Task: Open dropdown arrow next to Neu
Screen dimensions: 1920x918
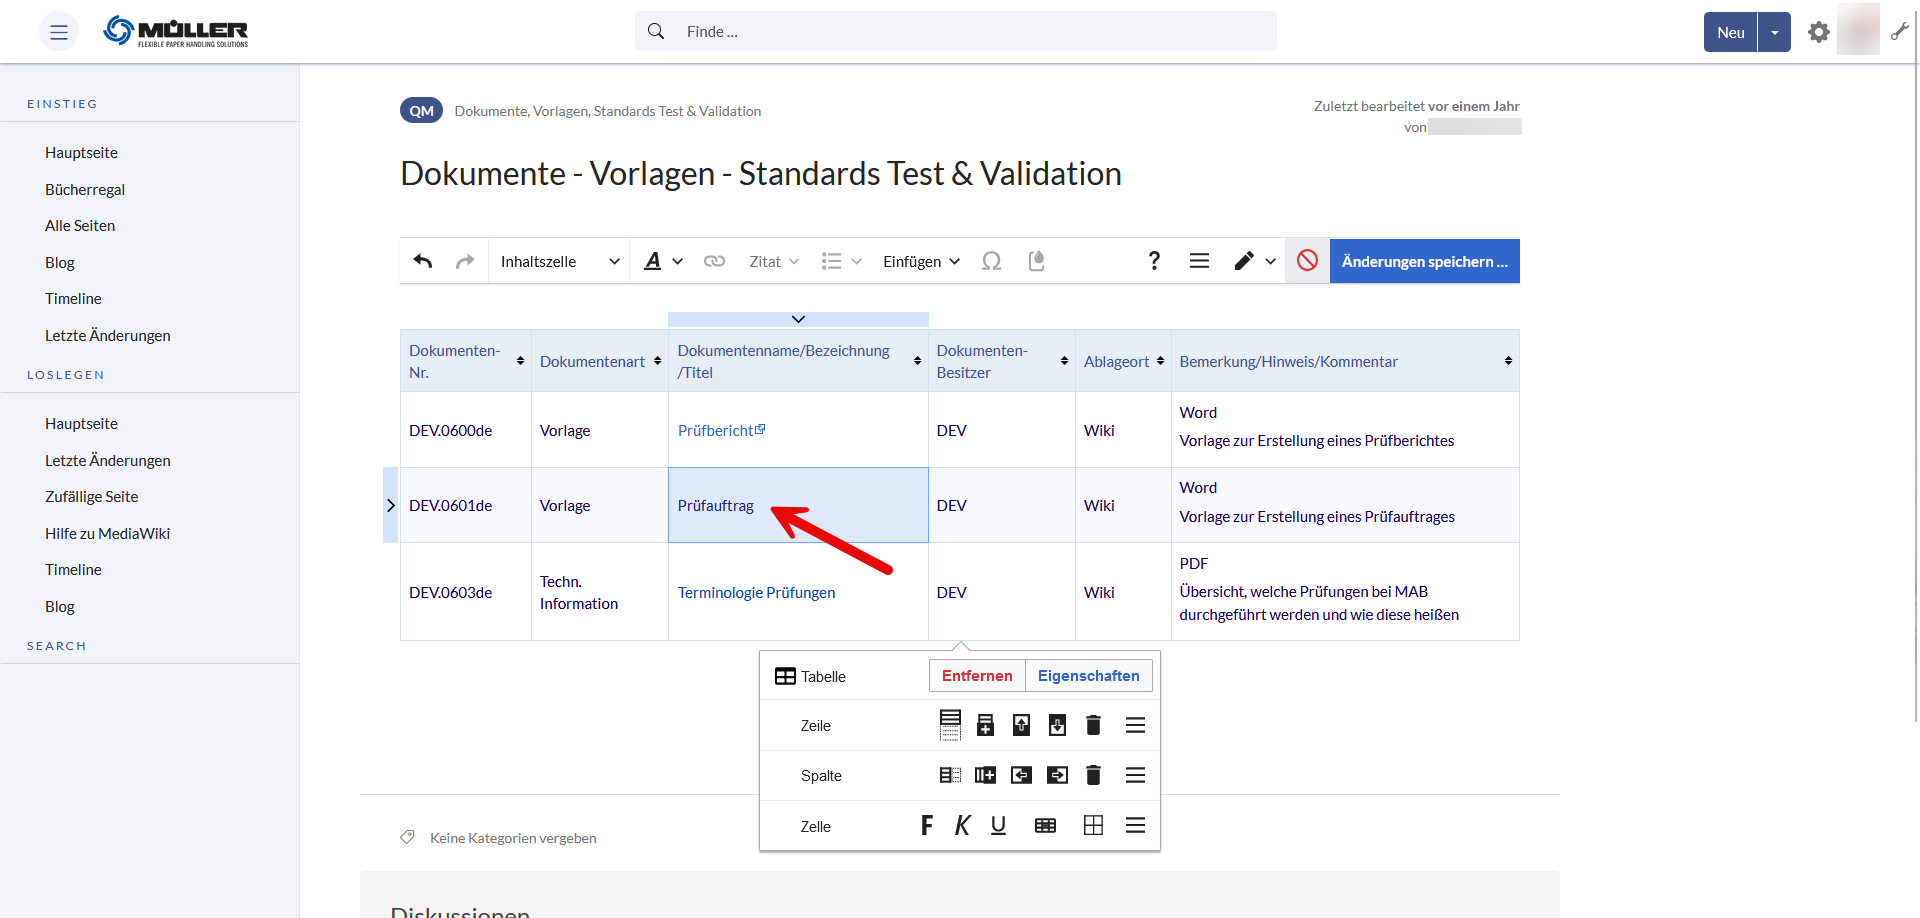Action: click(1774, 32)
